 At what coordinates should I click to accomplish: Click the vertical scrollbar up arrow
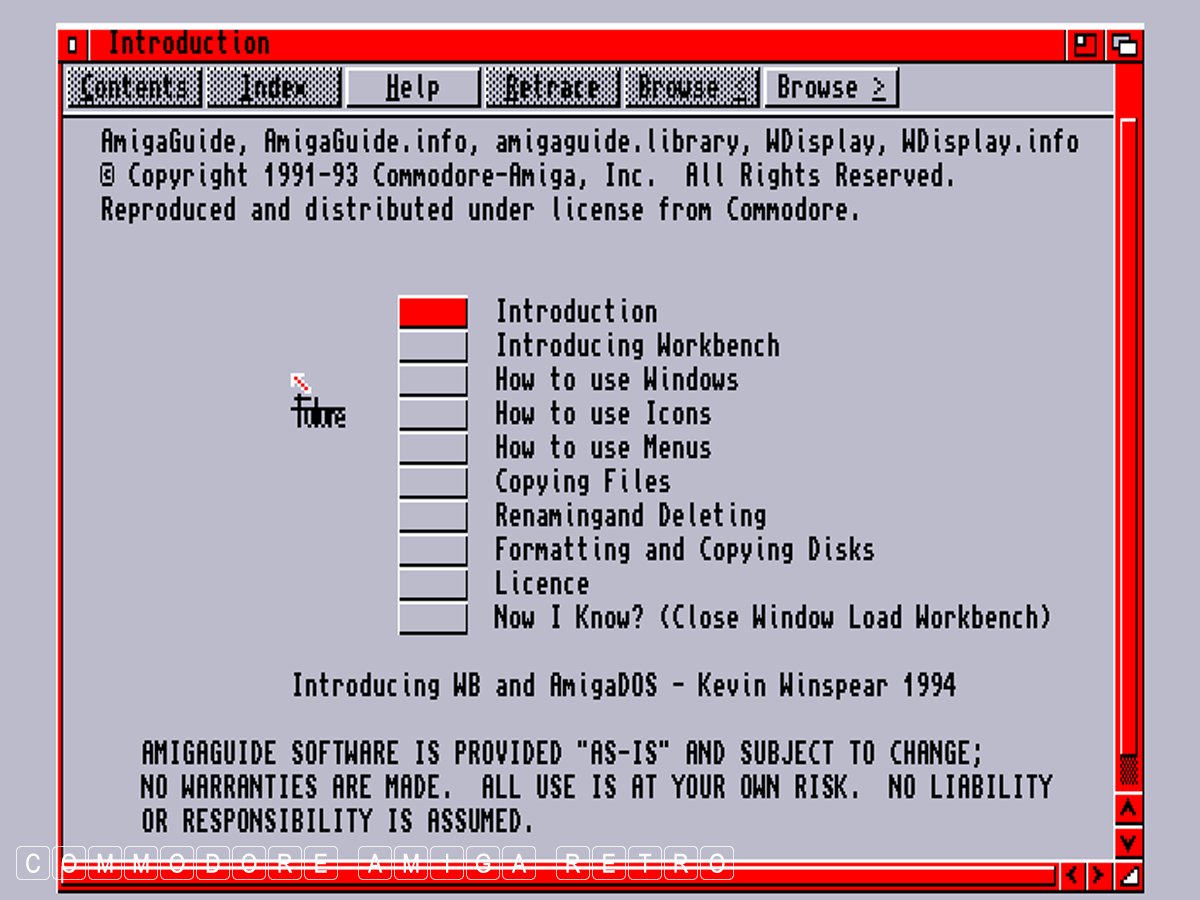[1128, 807]
